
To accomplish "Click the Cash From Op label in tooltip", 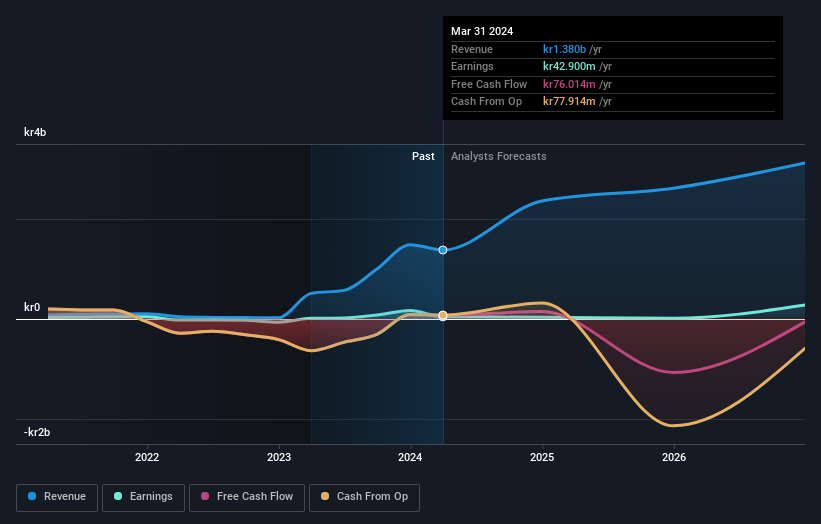I will pos(486,102).
